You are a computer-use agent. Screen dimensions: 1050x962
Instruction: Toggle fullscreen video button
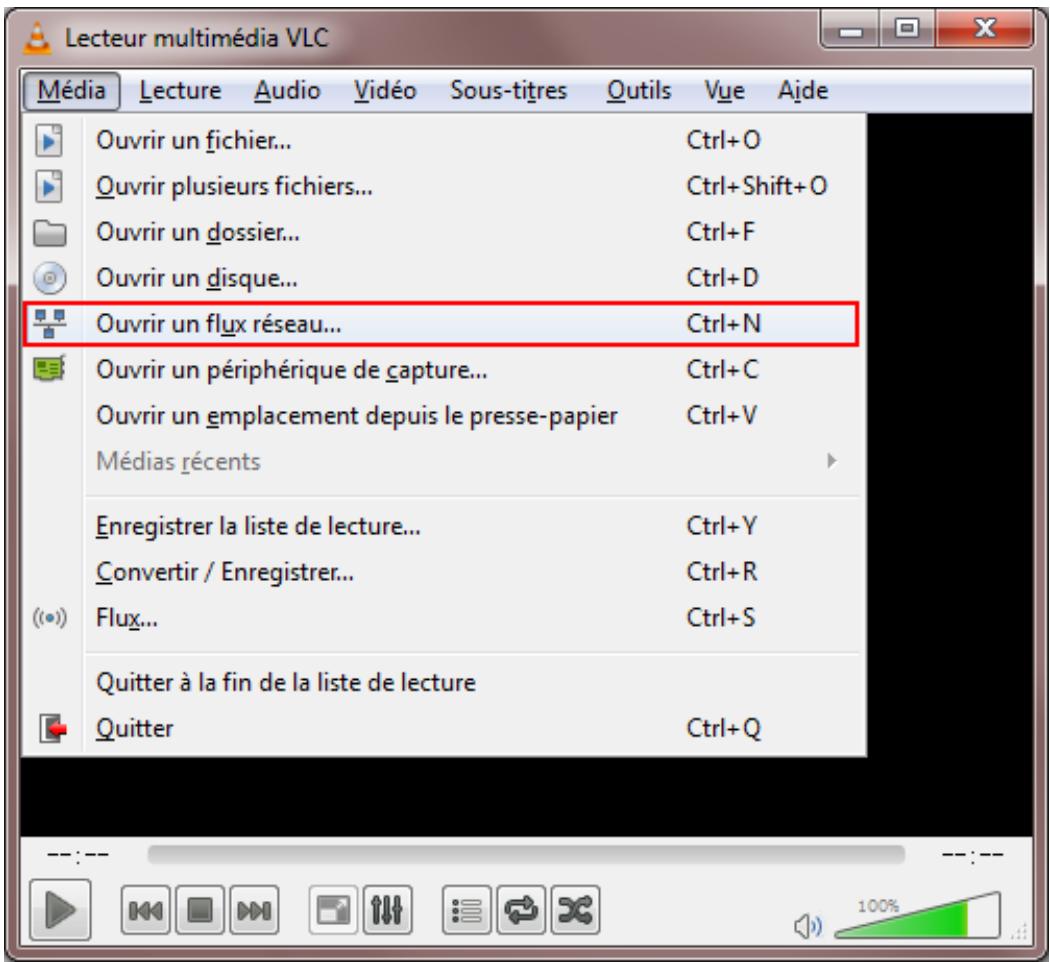click(x=333, y=910)
